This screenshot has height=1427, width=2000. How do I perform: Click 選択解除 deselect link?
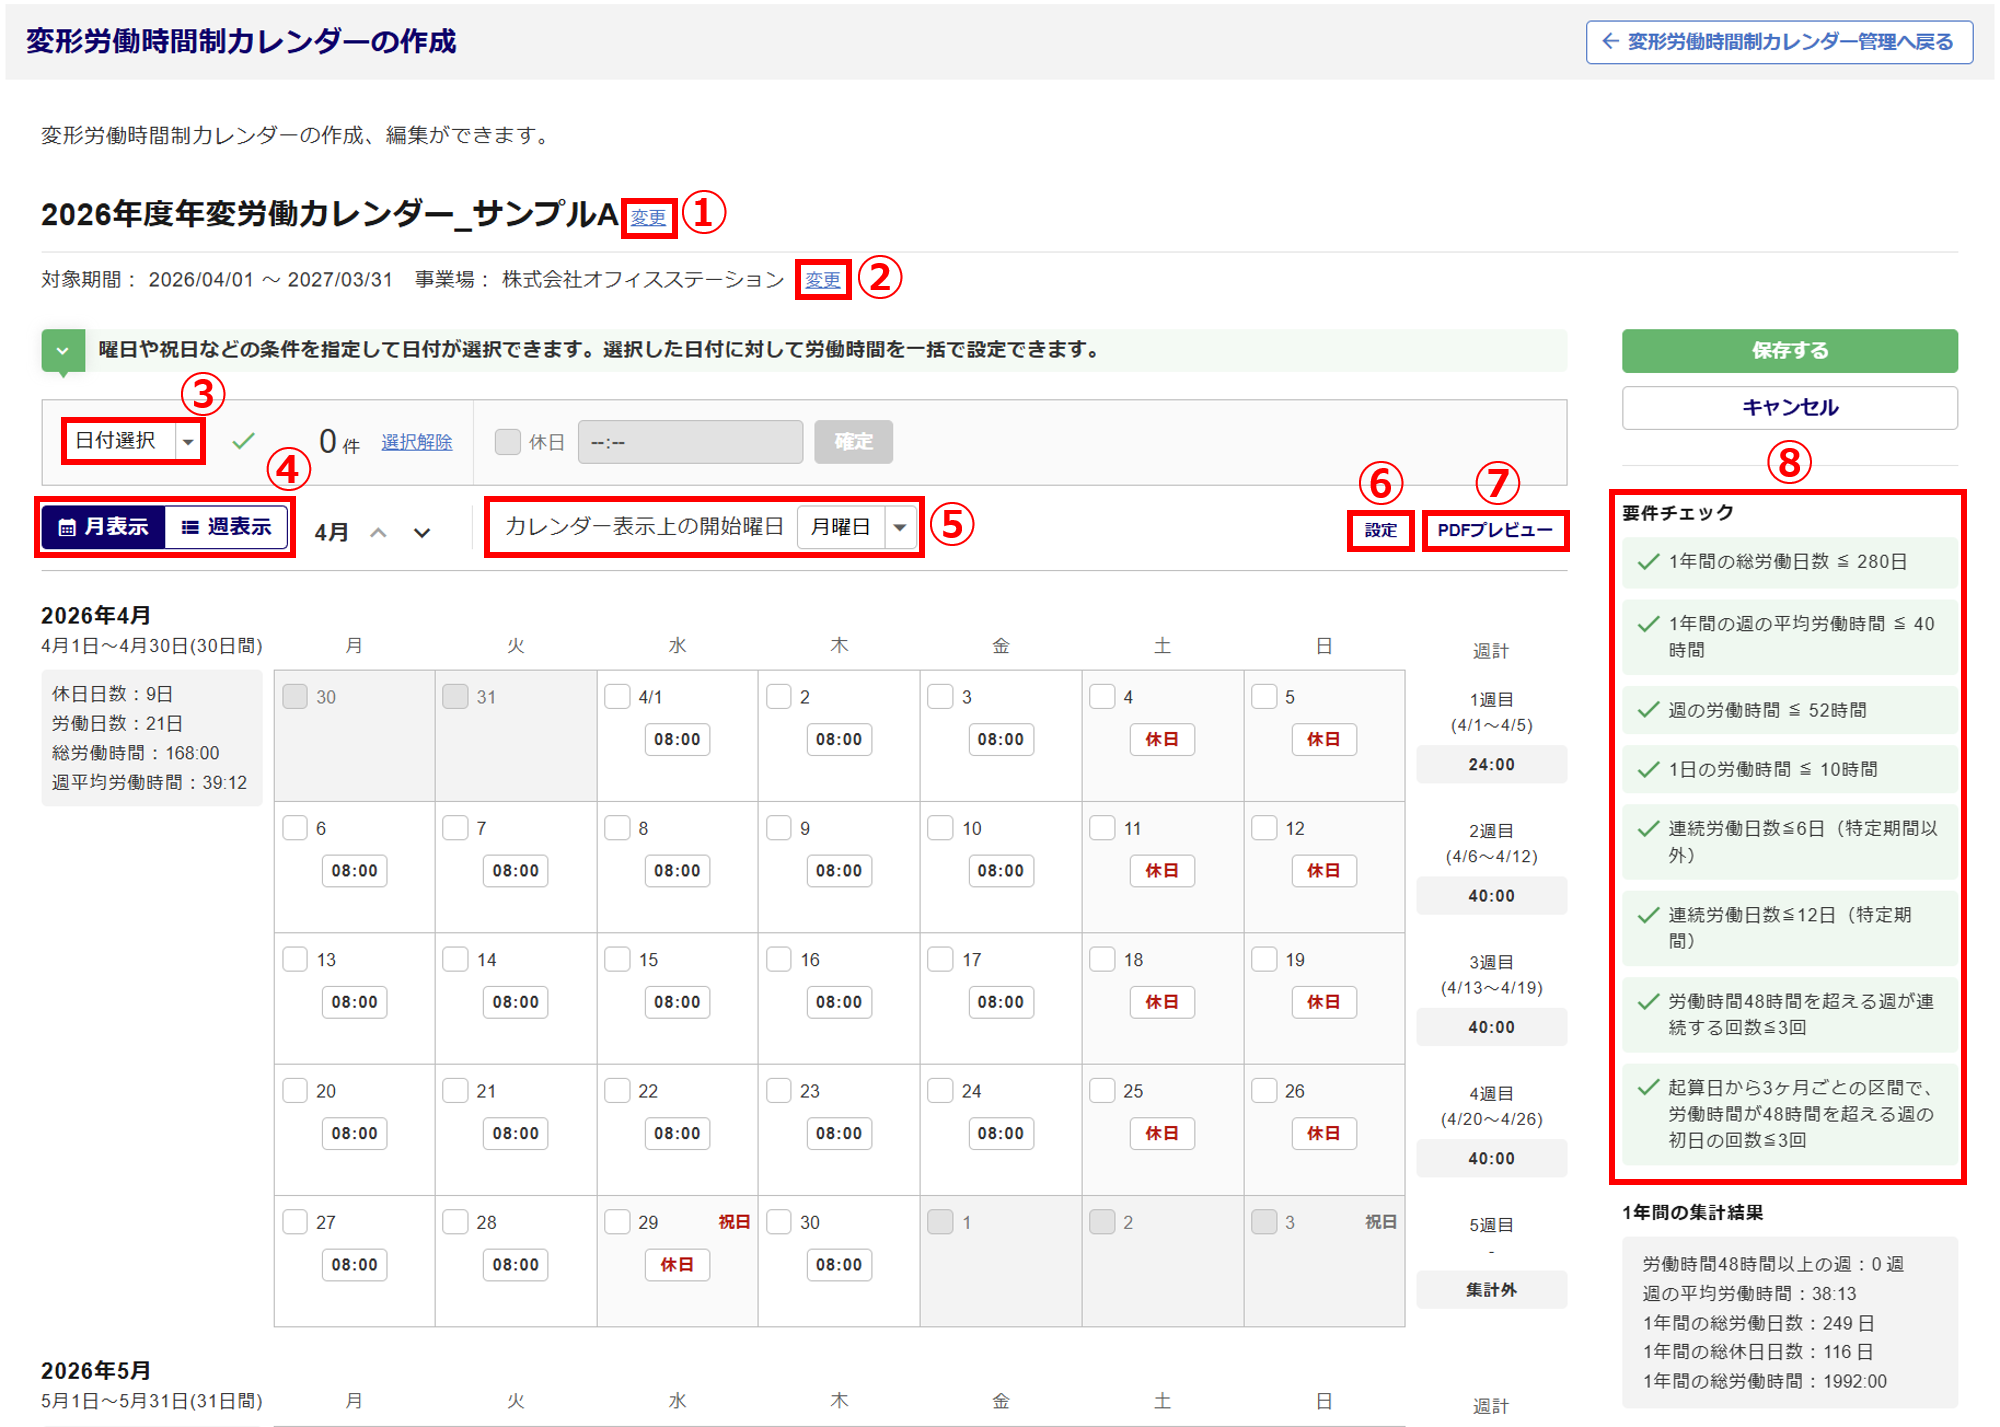(x=416, y=442)
